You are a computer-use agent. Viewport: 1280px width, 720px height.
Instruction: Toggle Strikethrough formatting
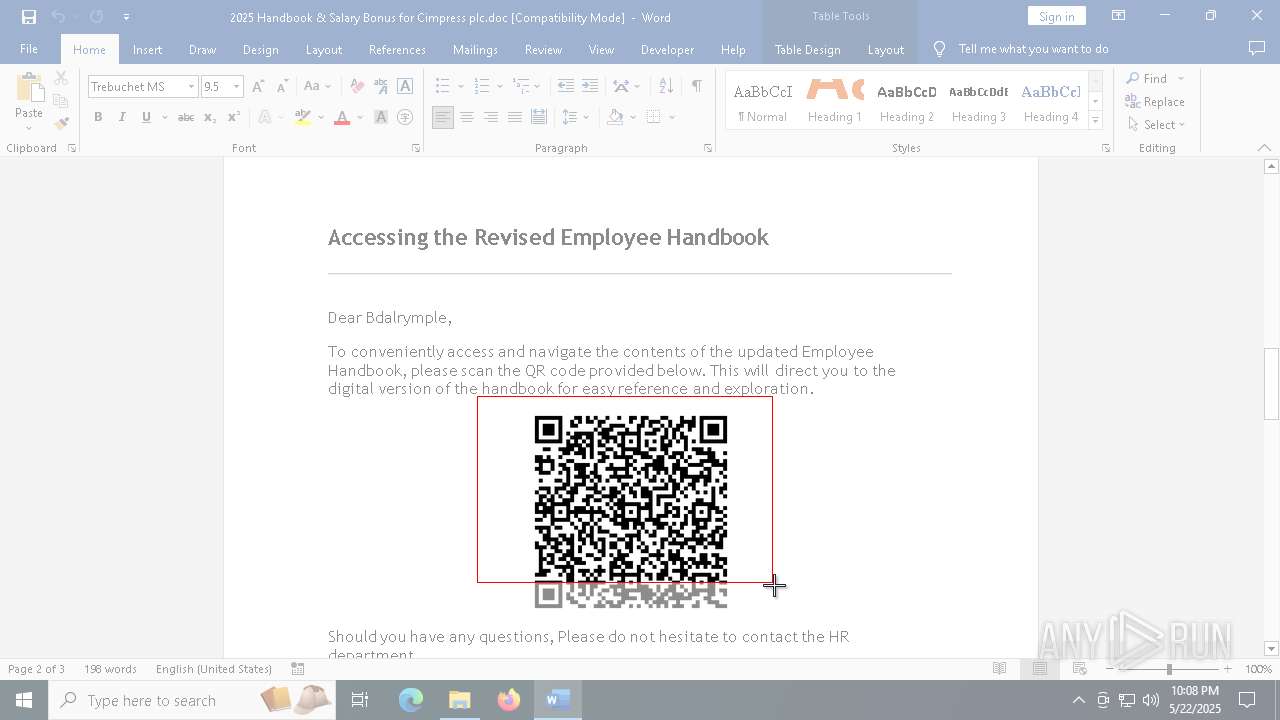tap(186, 117)
